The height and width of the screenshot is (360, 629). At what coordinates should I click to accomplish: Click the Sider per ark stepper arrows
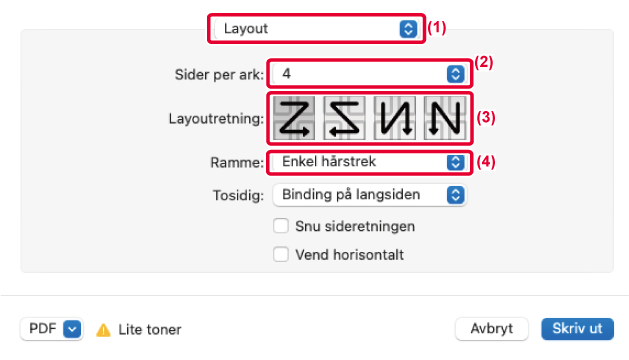455,74
